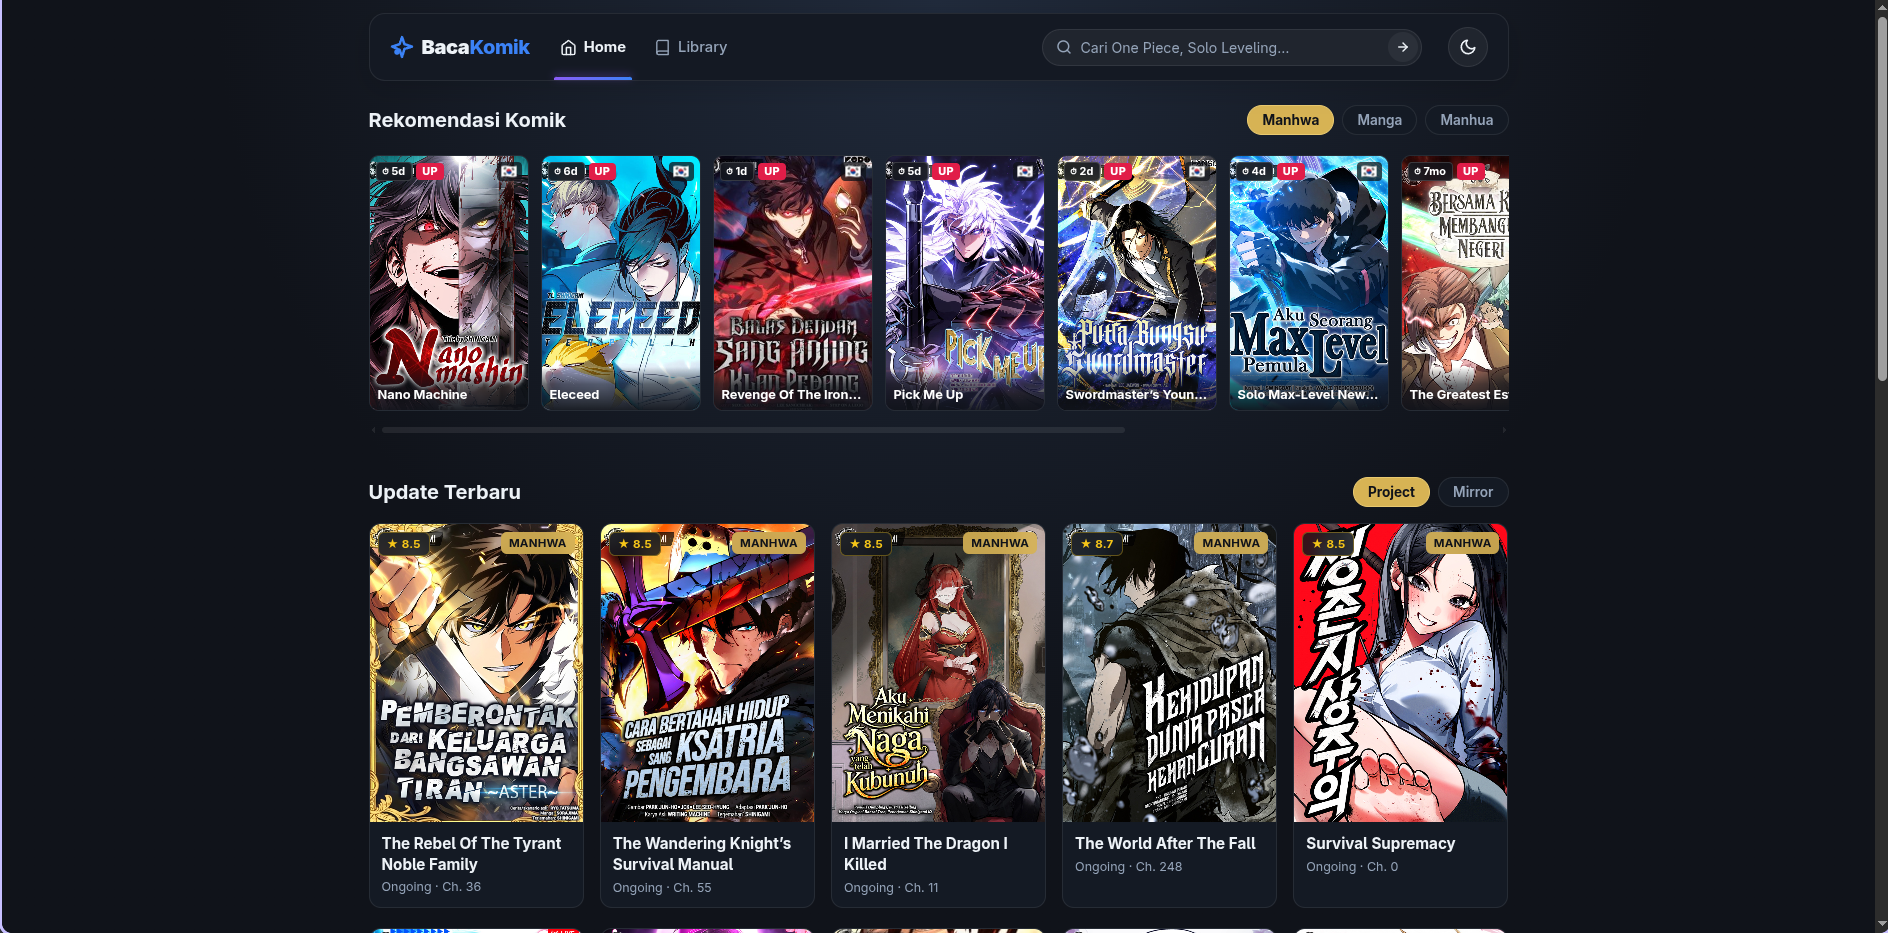The width and height of the screenshot is (1888, 933).
Task: Click the recommendation carousel horizontal scrollbar
Action: point(753,430)
